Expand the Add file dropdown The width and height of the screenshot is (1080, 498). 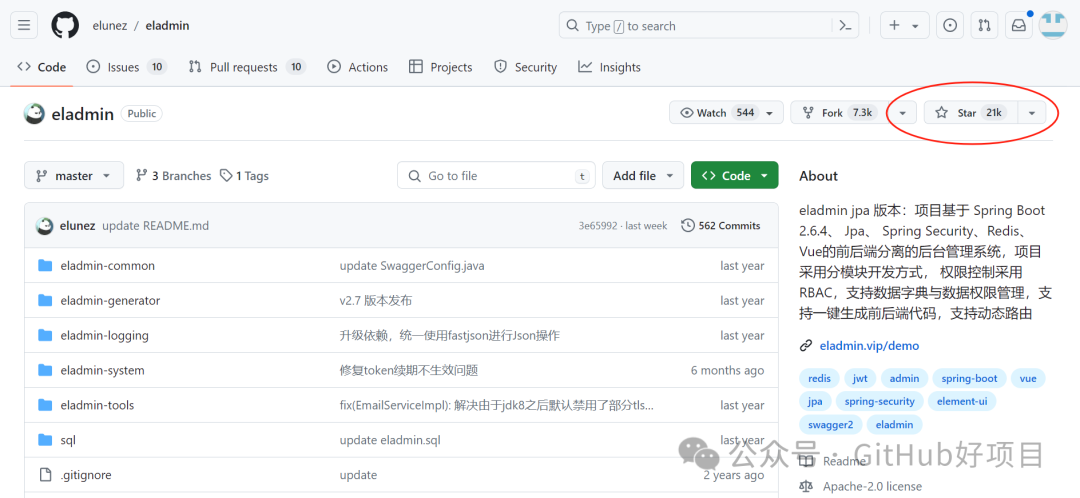643,176
